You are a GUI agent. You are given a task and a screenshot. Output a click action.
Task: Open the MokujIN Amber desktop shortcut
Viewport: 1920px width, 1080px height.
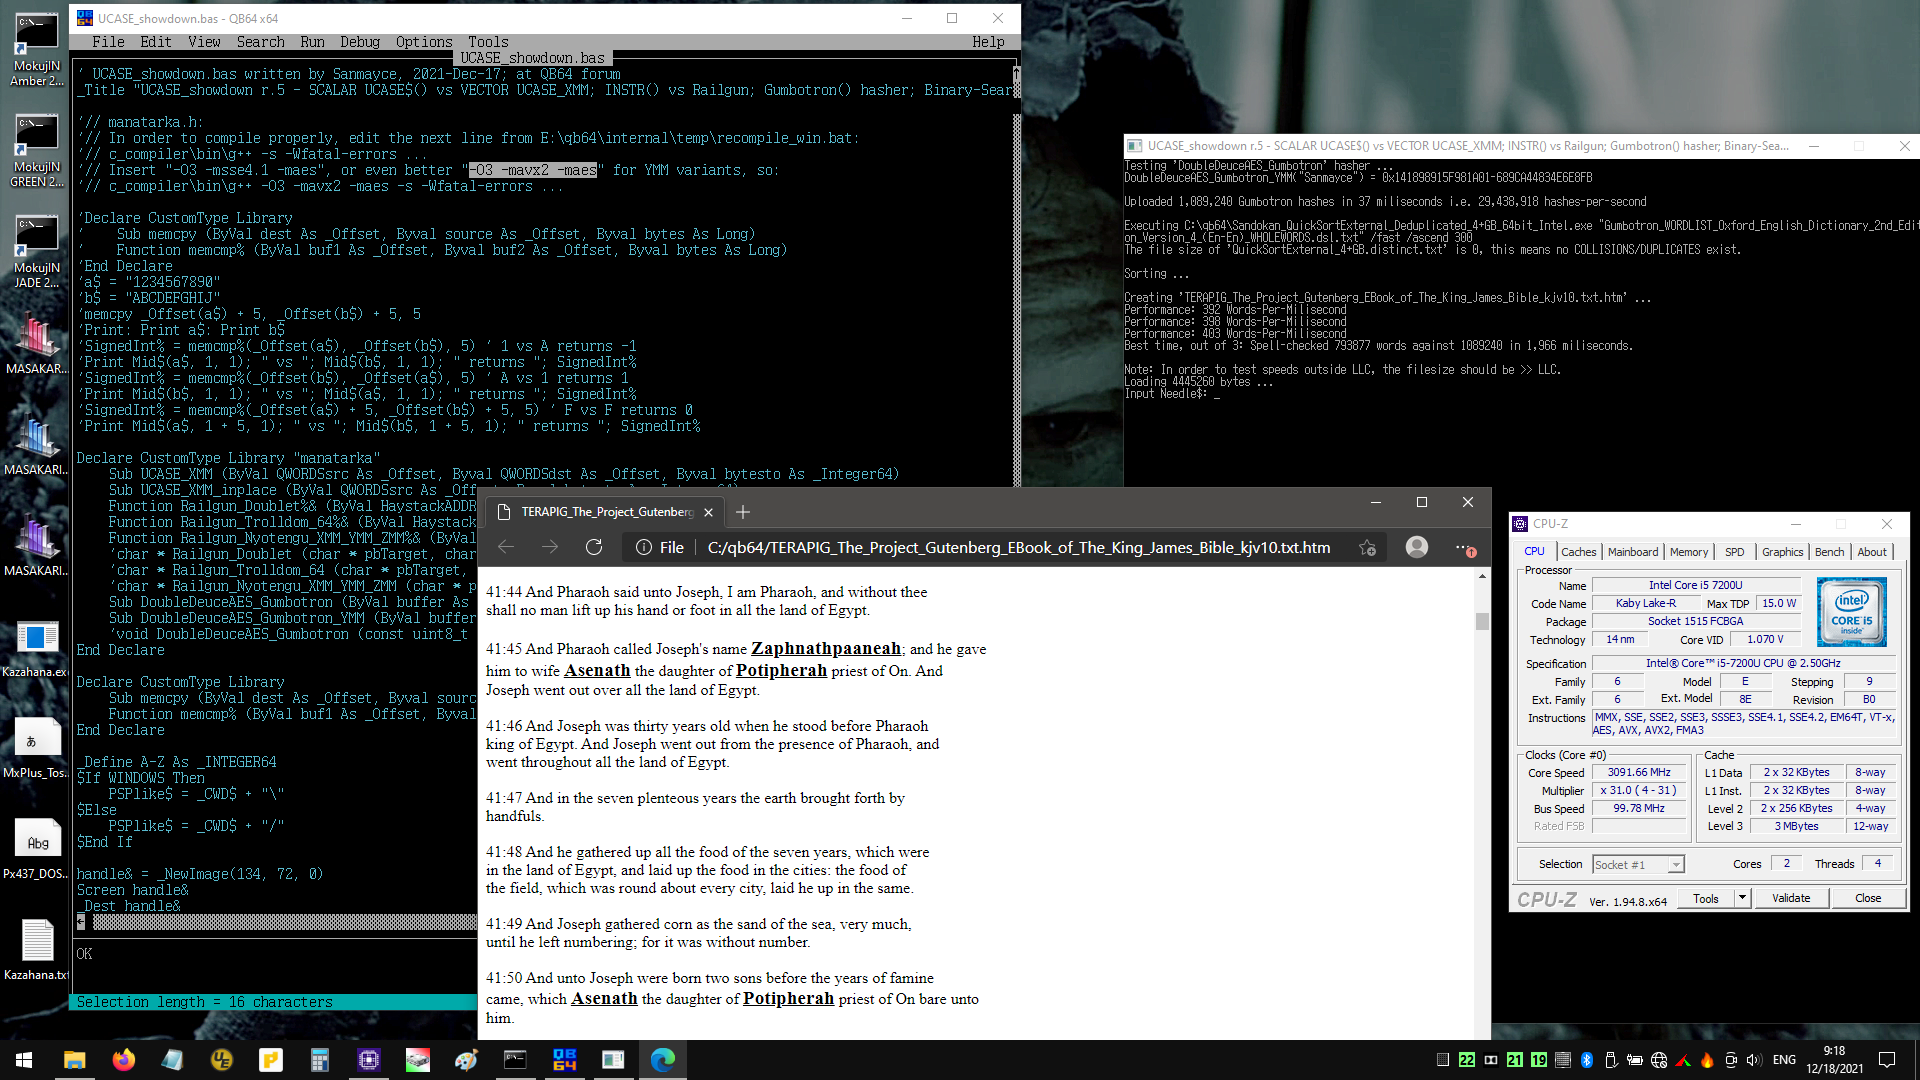[x=36, y=50]
